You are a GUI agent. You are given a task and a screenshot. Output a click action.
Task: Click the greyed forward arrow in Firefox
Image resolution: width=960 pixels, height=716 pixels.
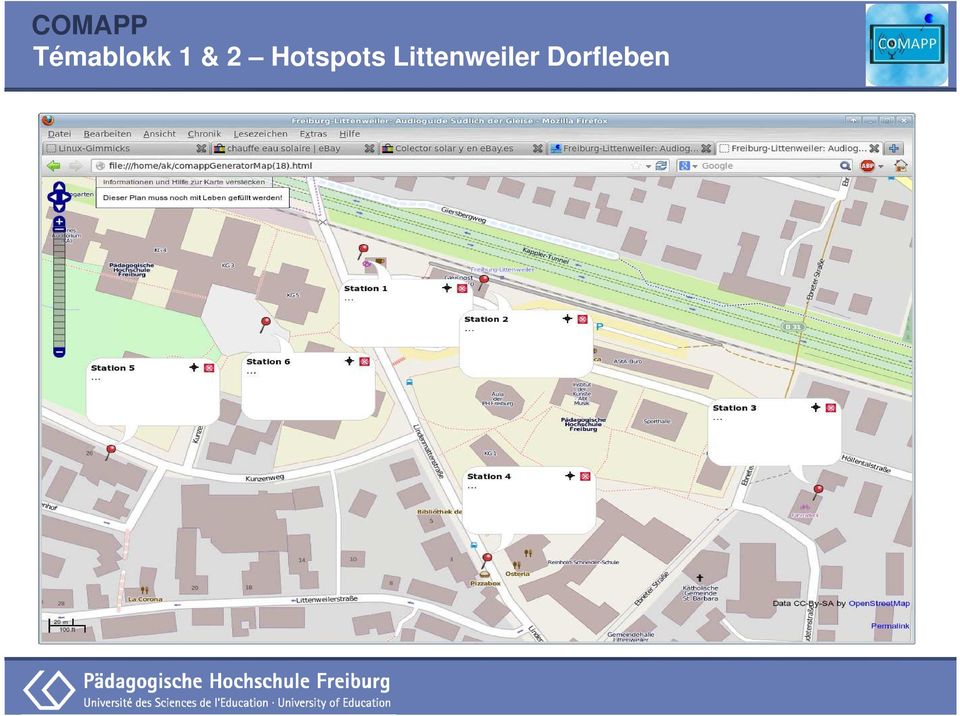coord(75,166)
